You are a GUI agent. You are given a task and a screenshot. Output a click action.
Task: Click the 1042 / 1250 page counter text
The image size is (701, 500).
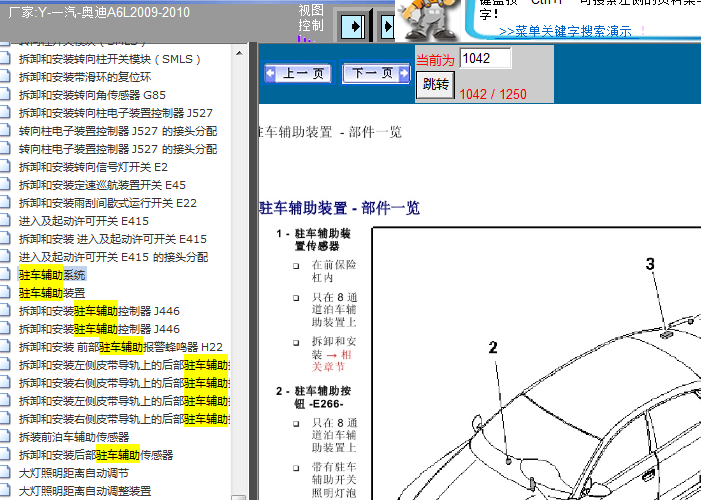click(493, 94)
